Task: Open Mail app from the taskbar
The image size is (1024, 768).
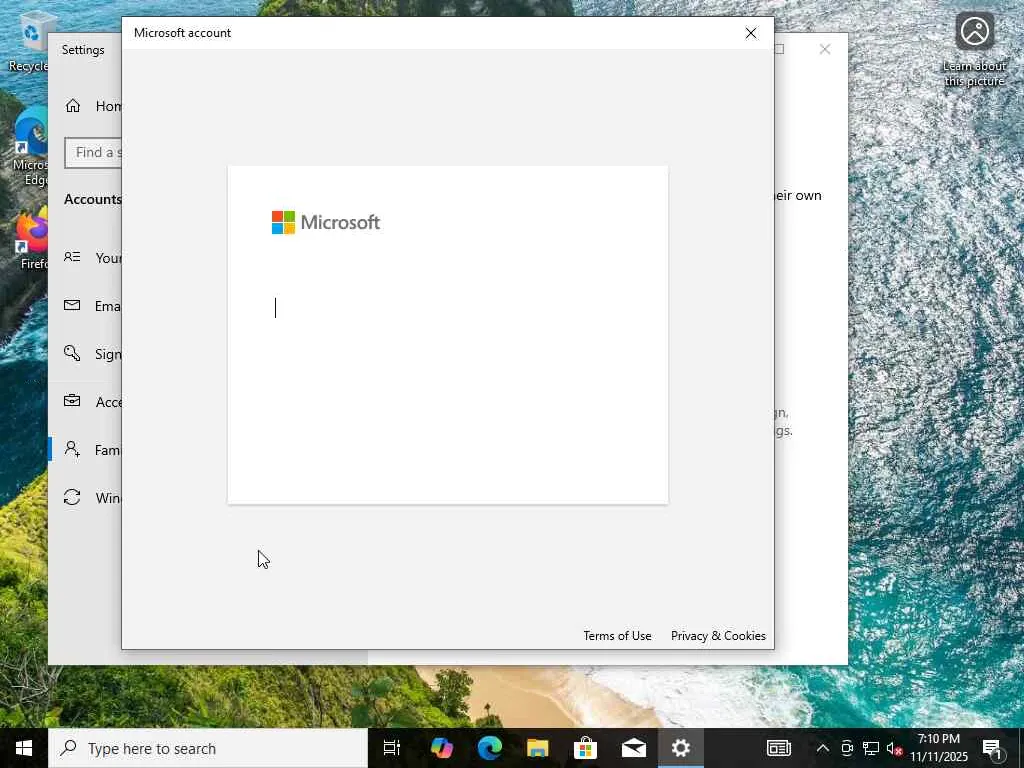Action: (x=633, y=748)
